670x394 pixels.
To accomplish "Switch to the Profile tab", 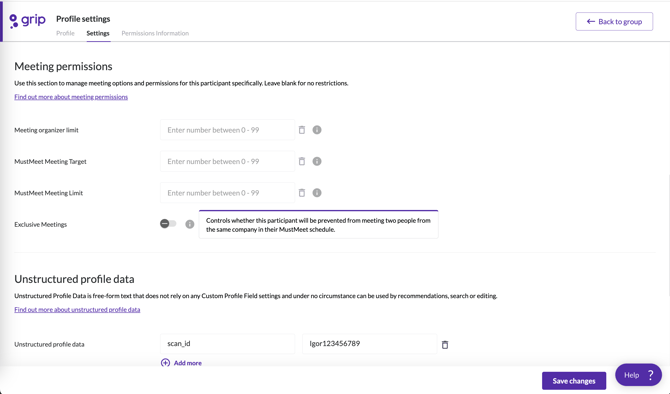I will point(65,33).
